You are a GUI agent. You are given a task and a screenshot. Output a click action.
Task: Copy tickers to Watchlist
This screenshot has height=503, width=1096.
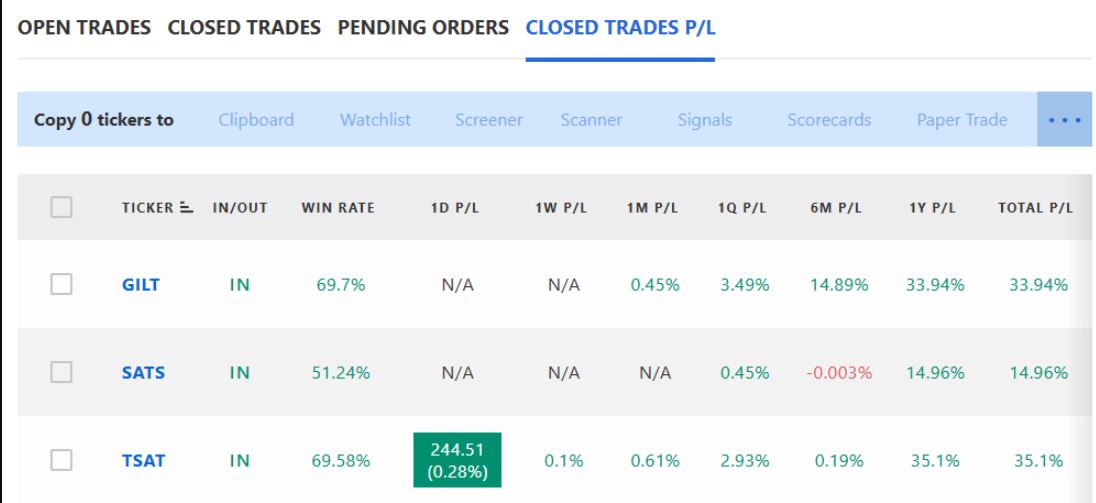point(375,120)
